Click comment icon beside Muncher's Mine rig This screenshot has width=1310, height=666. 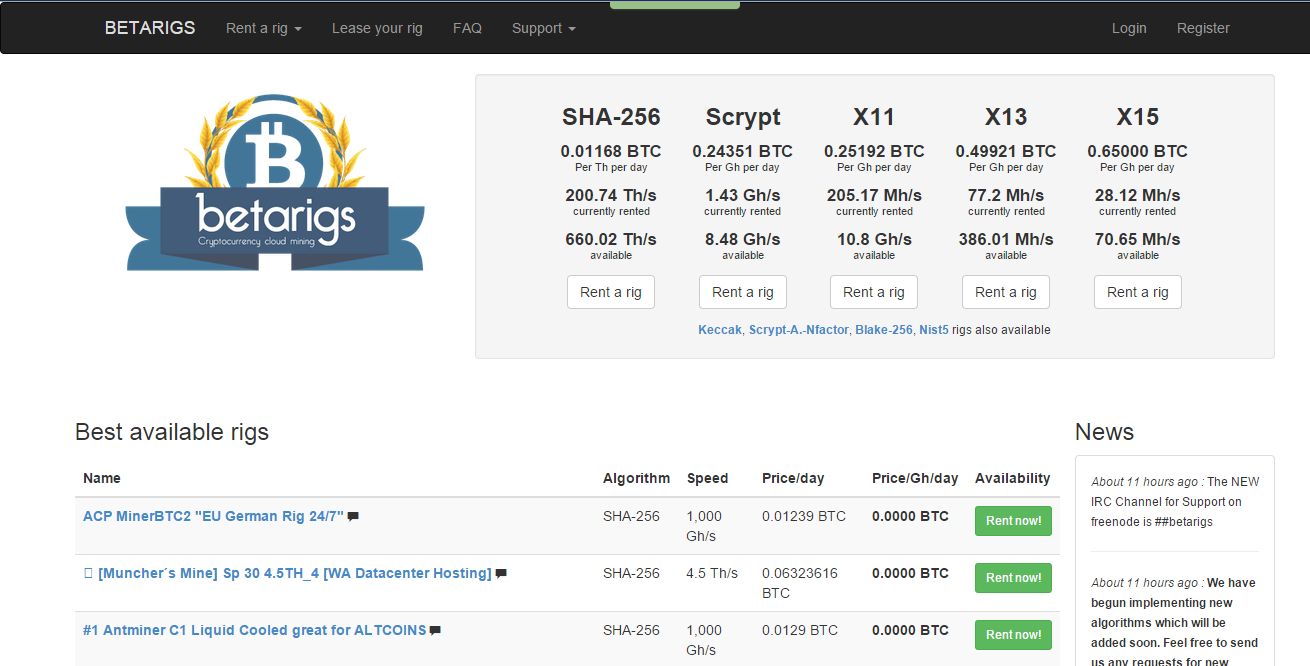(501, 574)
